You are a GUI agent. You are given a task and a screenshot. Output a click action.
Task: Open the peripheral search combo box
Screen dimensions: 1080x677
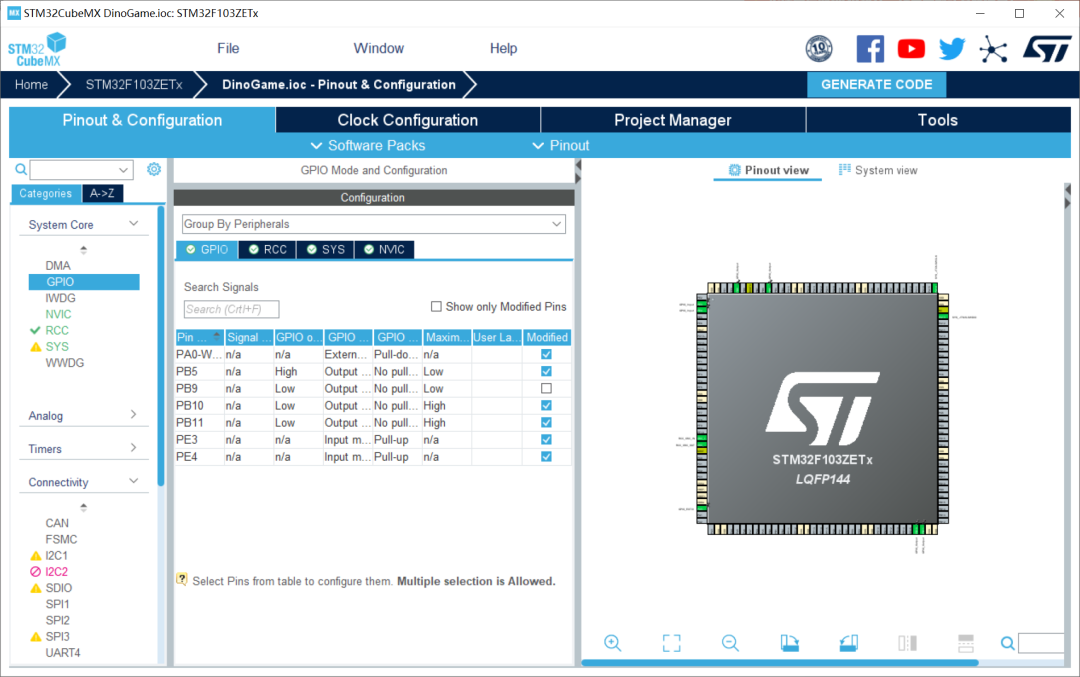(81, 169)
